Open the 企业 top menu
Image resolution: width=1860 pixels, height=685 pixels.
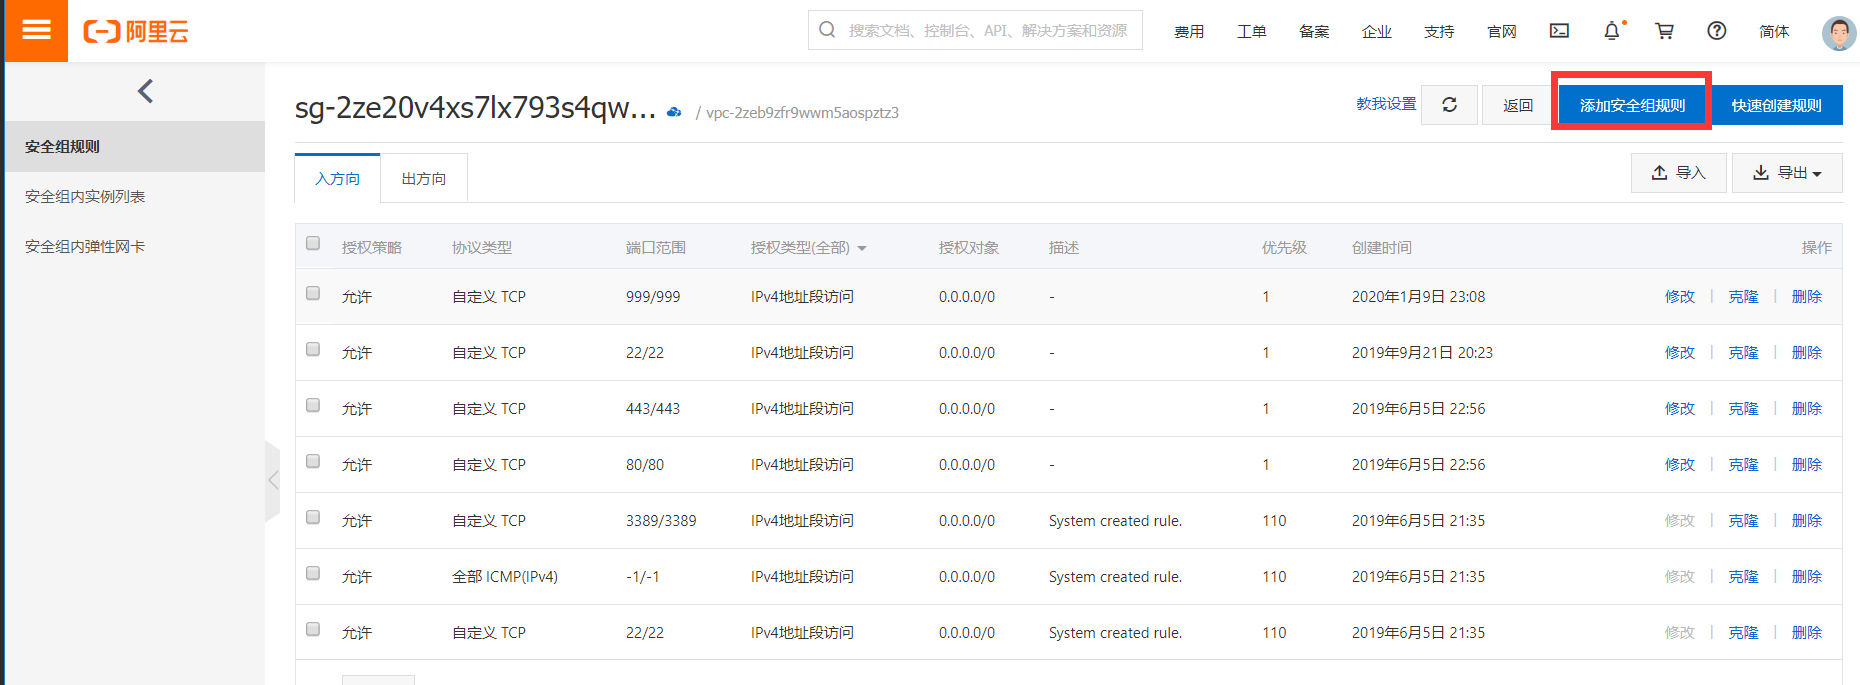coord(1377,32)
